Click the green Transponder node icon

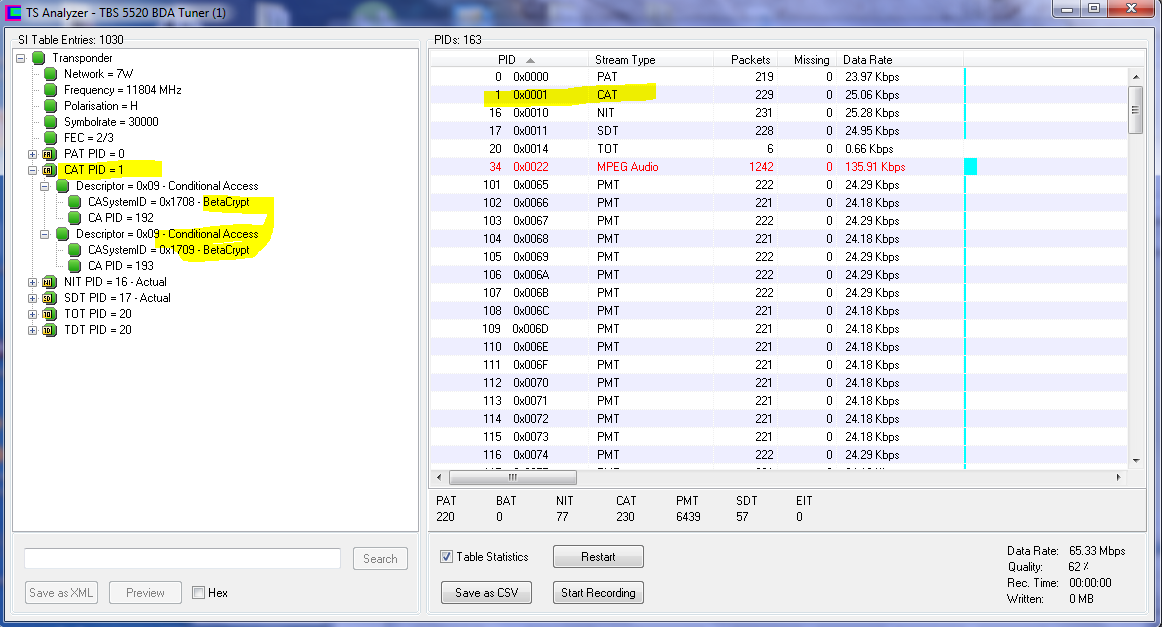39,58
